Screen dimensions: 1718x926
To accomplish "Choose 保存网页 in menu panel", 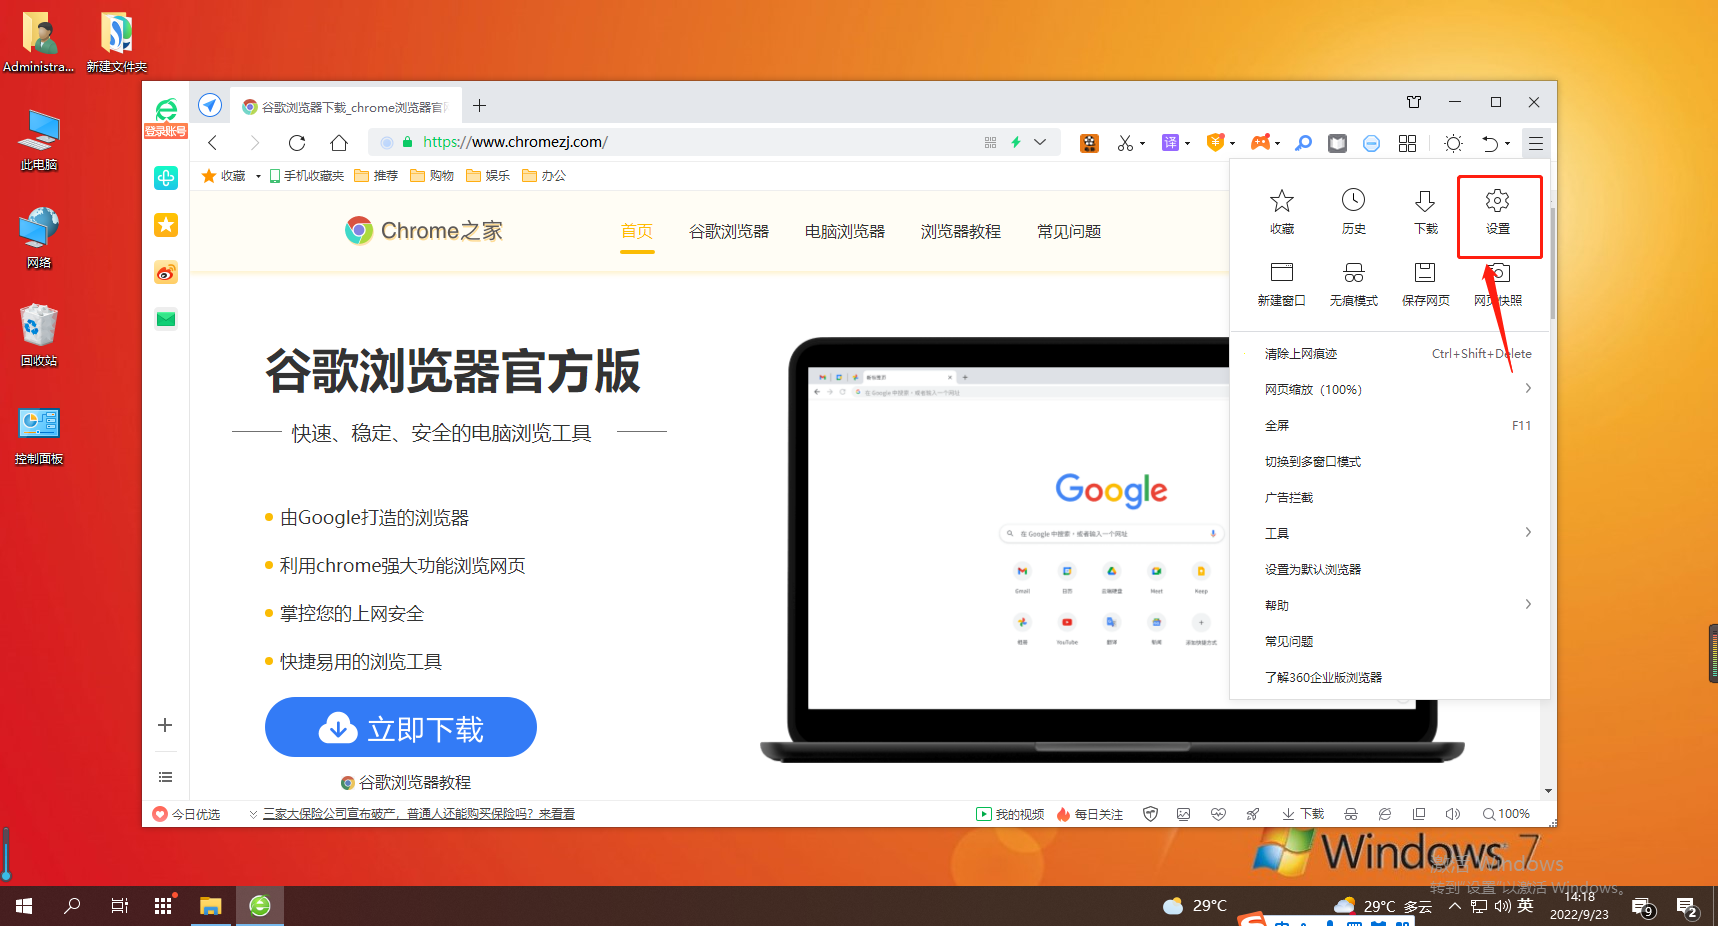I will pyautogui.click(x=1425, y=285).
